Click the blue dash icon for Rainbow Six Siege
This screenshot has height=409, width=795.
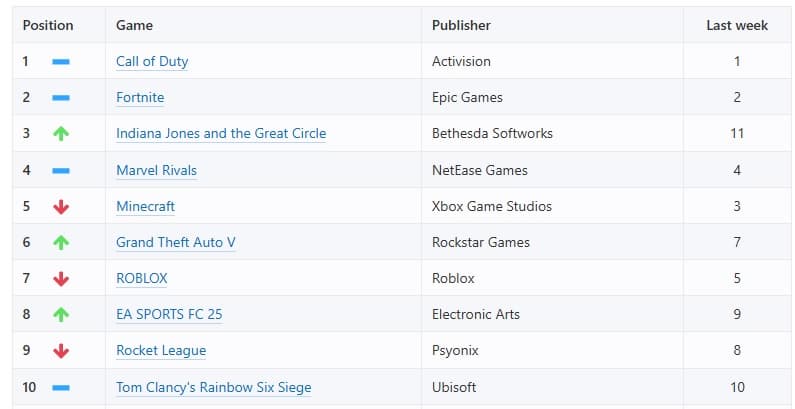[x=61, y=387]
